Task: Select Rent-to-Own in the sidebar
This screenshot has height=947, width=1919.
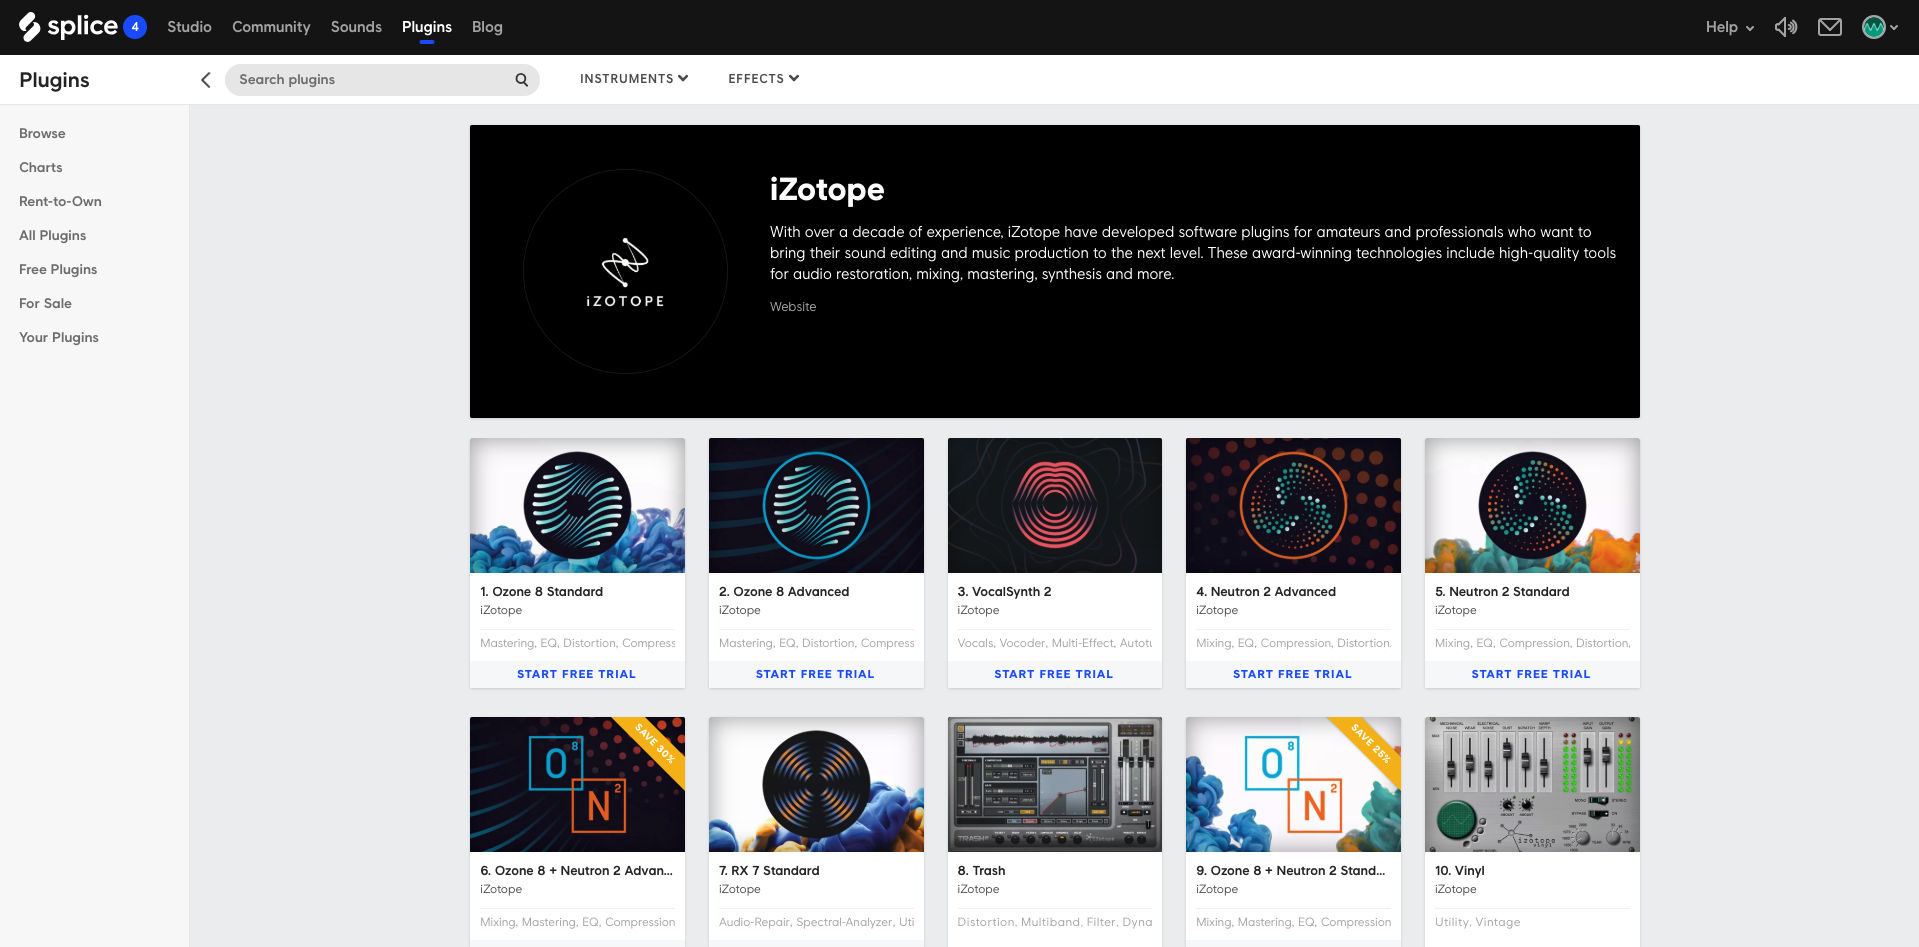Action: click(x=60, y=201)
